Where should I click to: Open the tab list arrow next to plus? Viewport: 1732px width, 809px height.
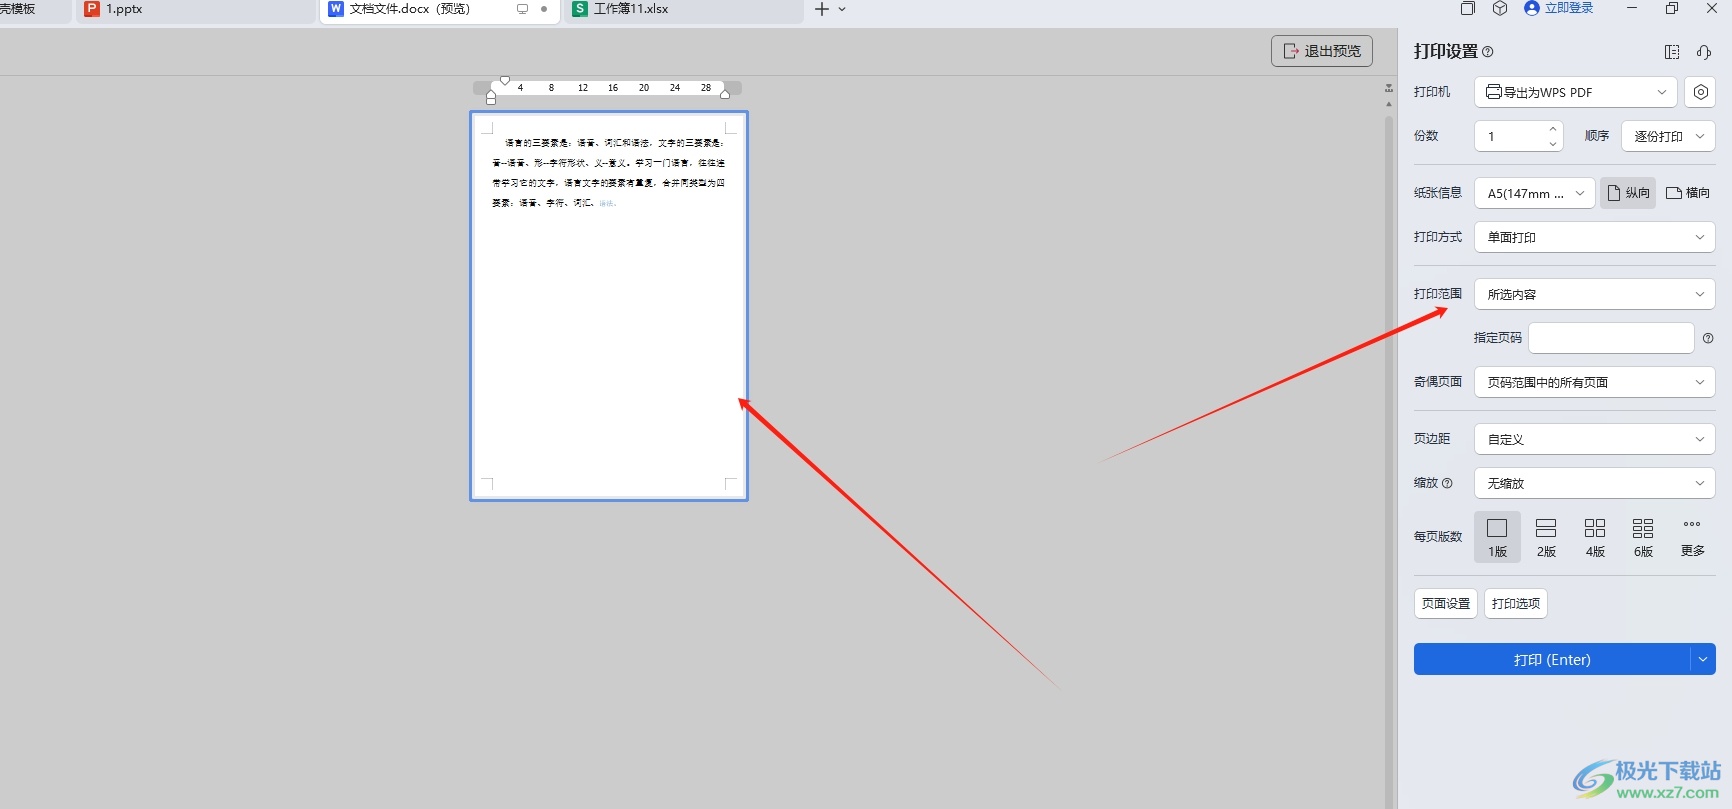(842, 9)
